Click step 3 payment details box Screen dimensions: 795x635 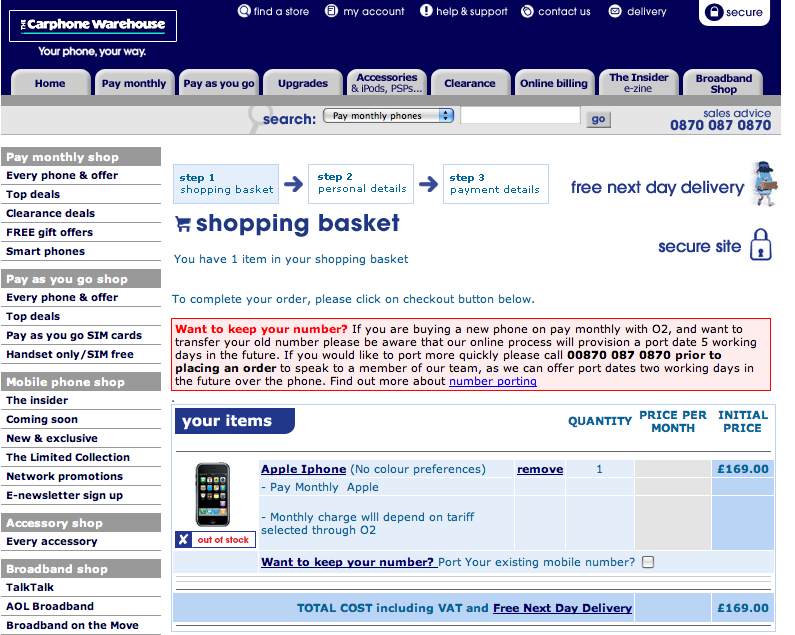pos(496,184)
